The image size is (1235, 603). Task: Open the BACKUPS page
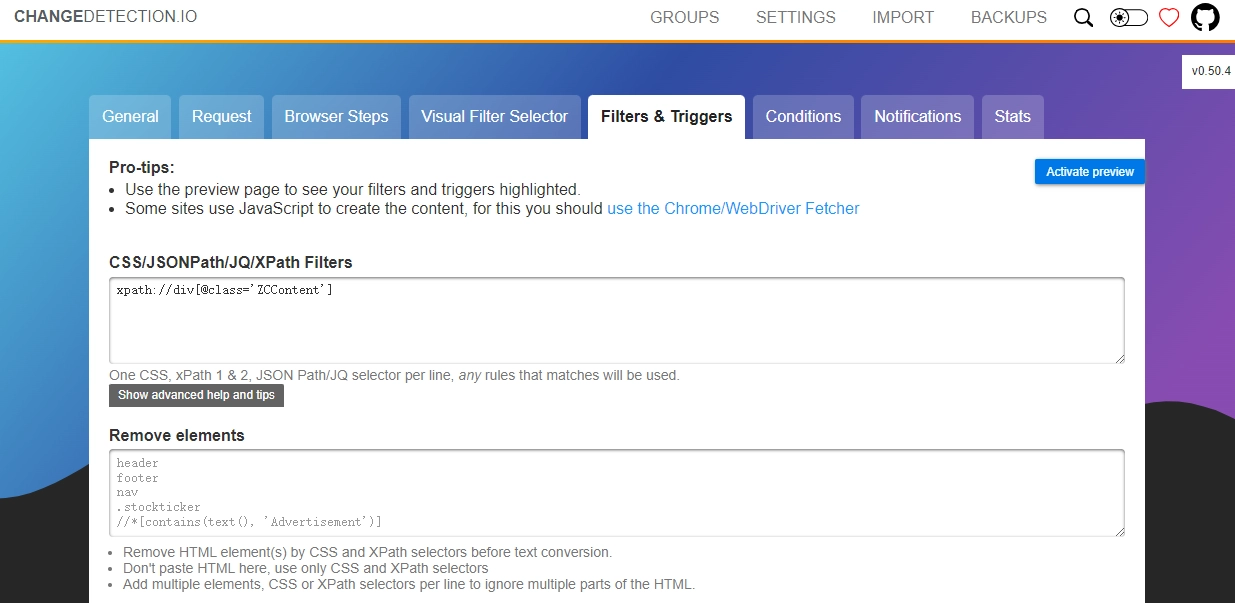click(x=1008, y=18)
